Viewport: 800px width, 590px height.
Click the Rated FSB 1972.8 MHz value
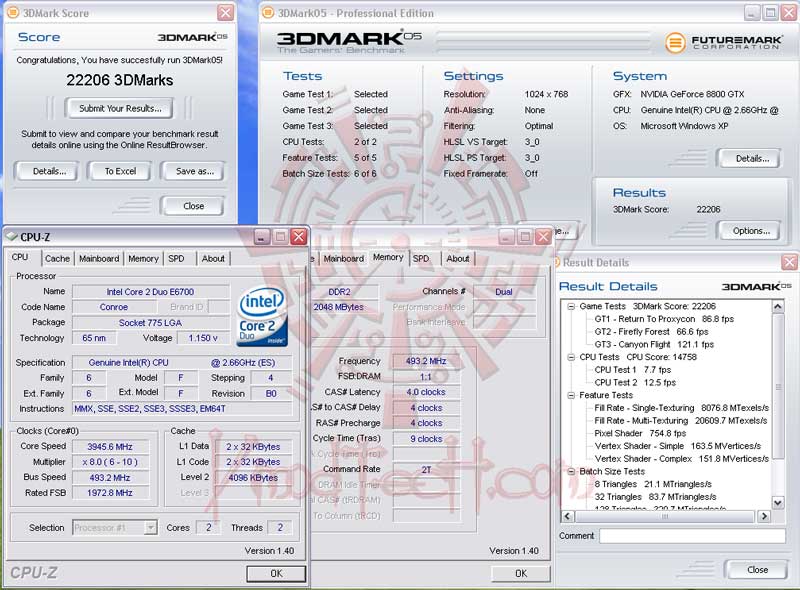[x=110, y=493]
